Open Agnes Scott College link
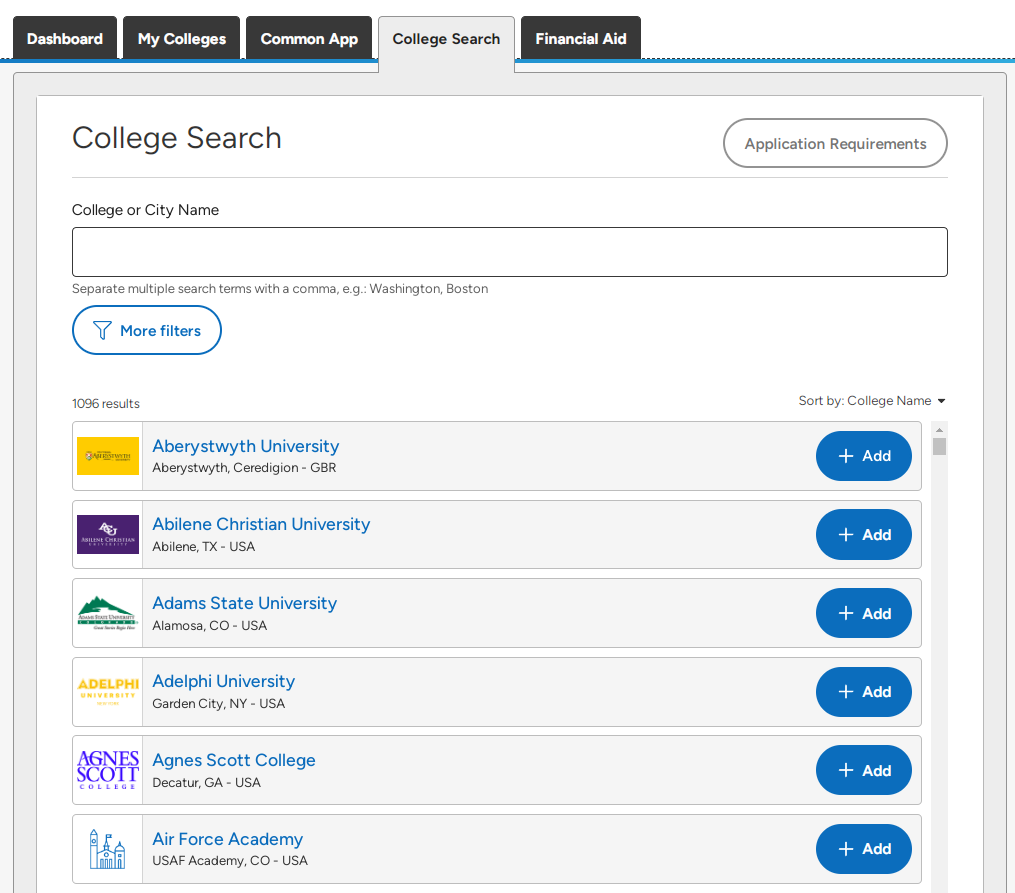Screen dimensions: 1015x893 [234, 760]
